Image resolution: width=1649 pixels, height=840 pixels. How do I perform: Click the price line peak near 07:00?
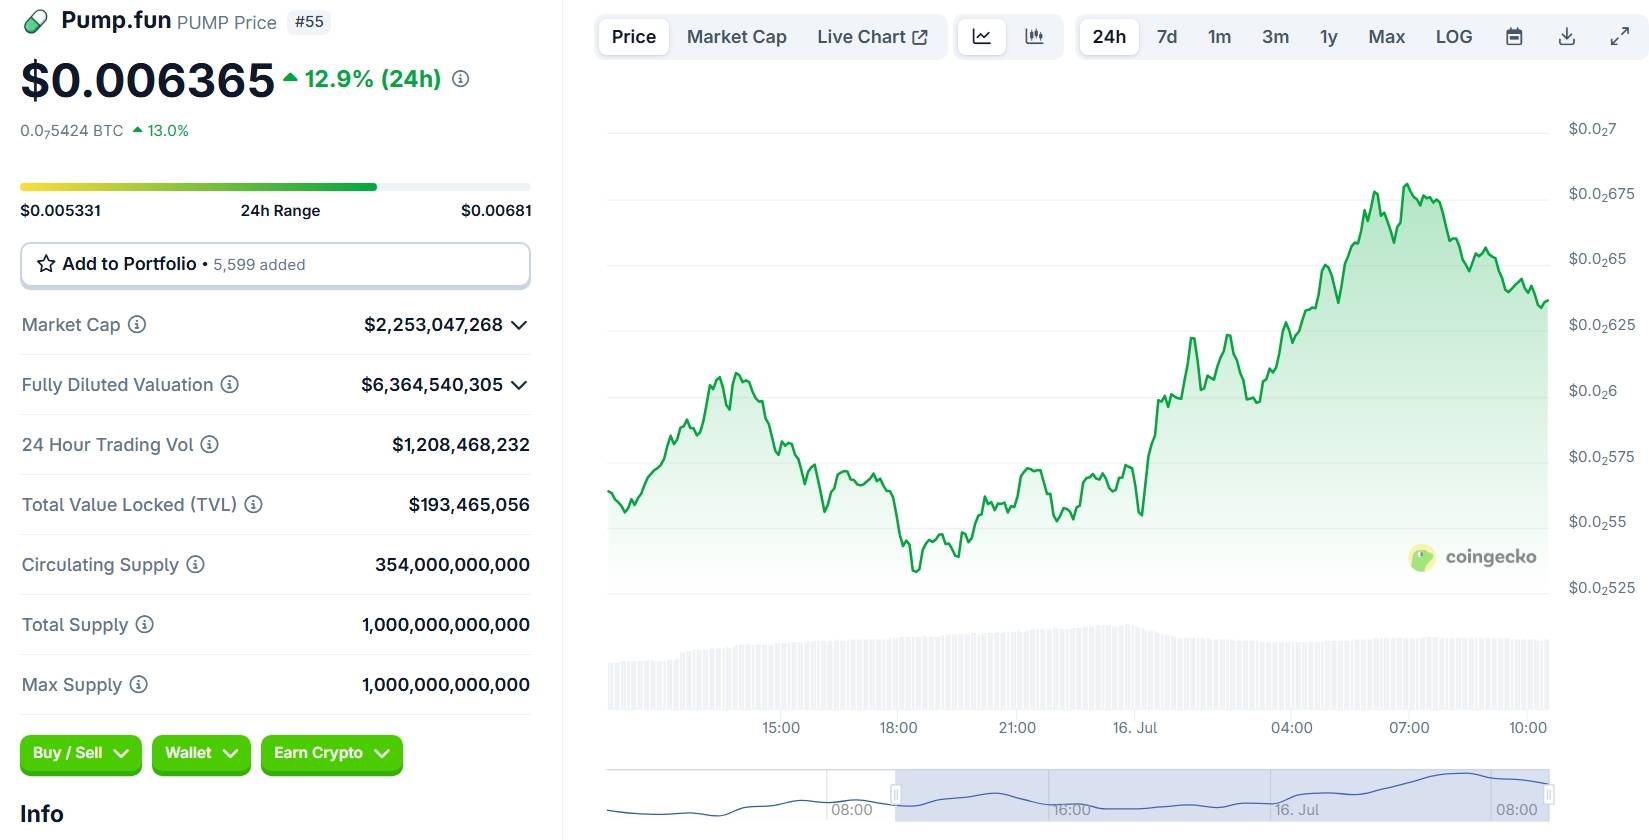point(1406,186)
